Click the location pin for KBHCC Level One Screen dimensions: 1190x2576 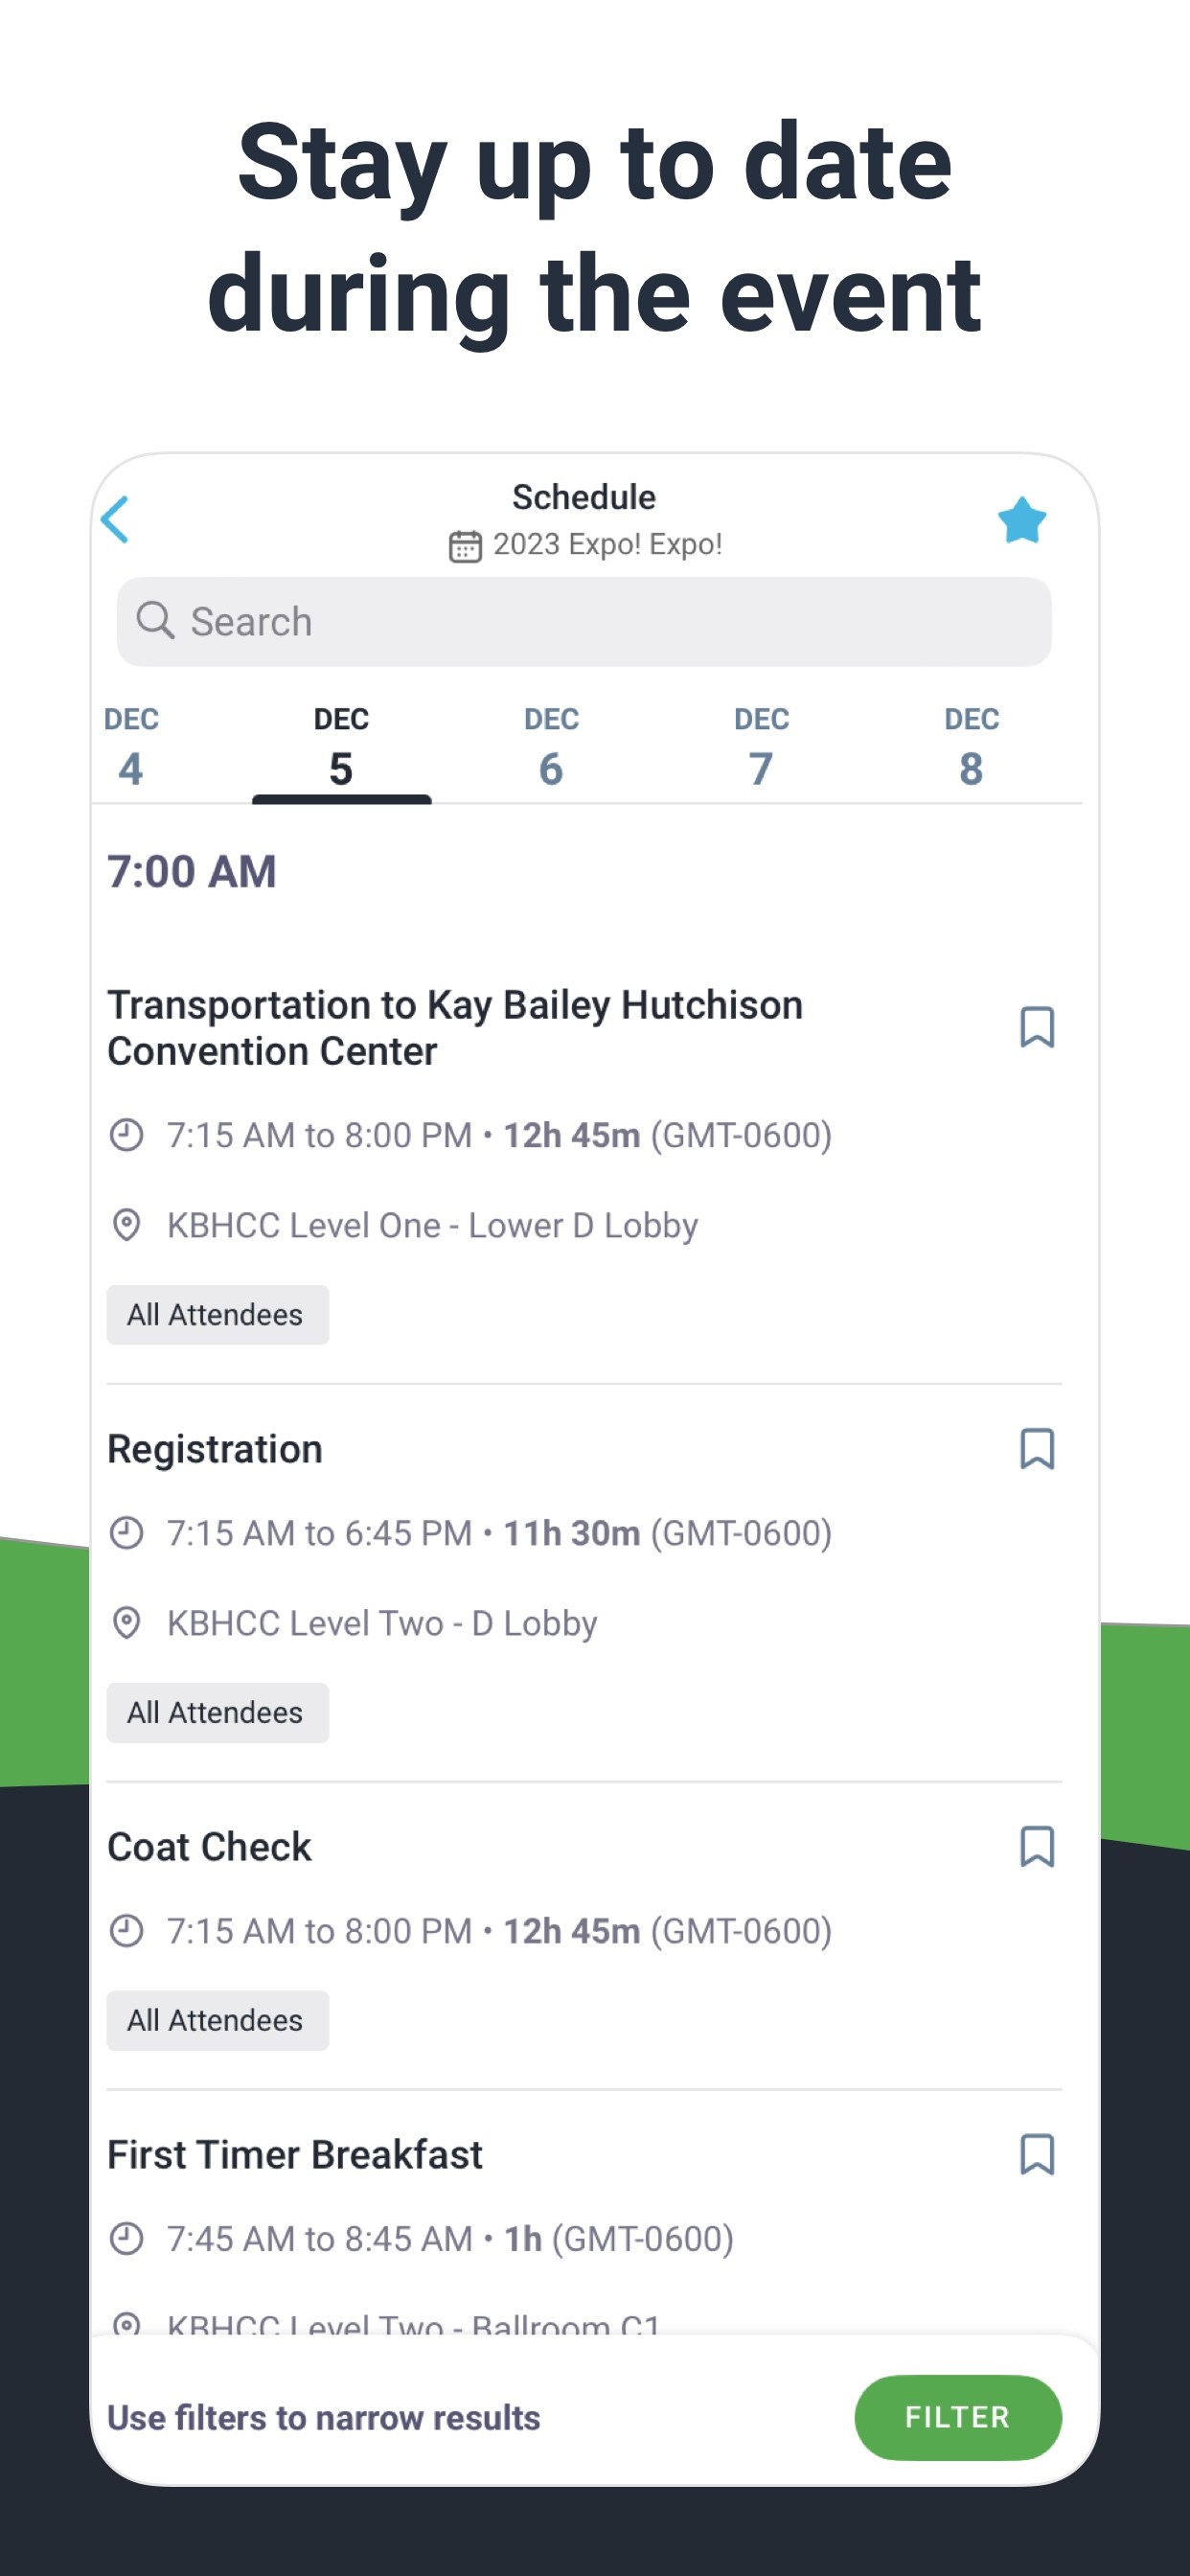(126, 1225)
